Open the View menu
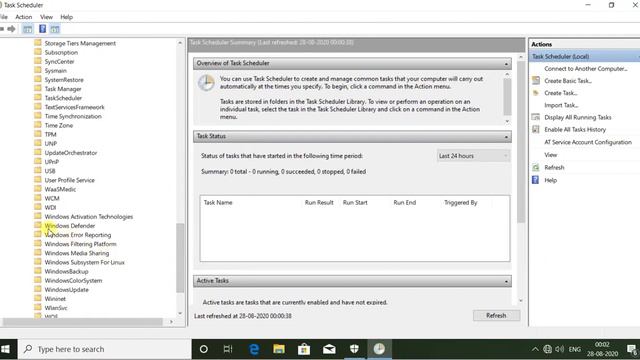 point(46,17)
